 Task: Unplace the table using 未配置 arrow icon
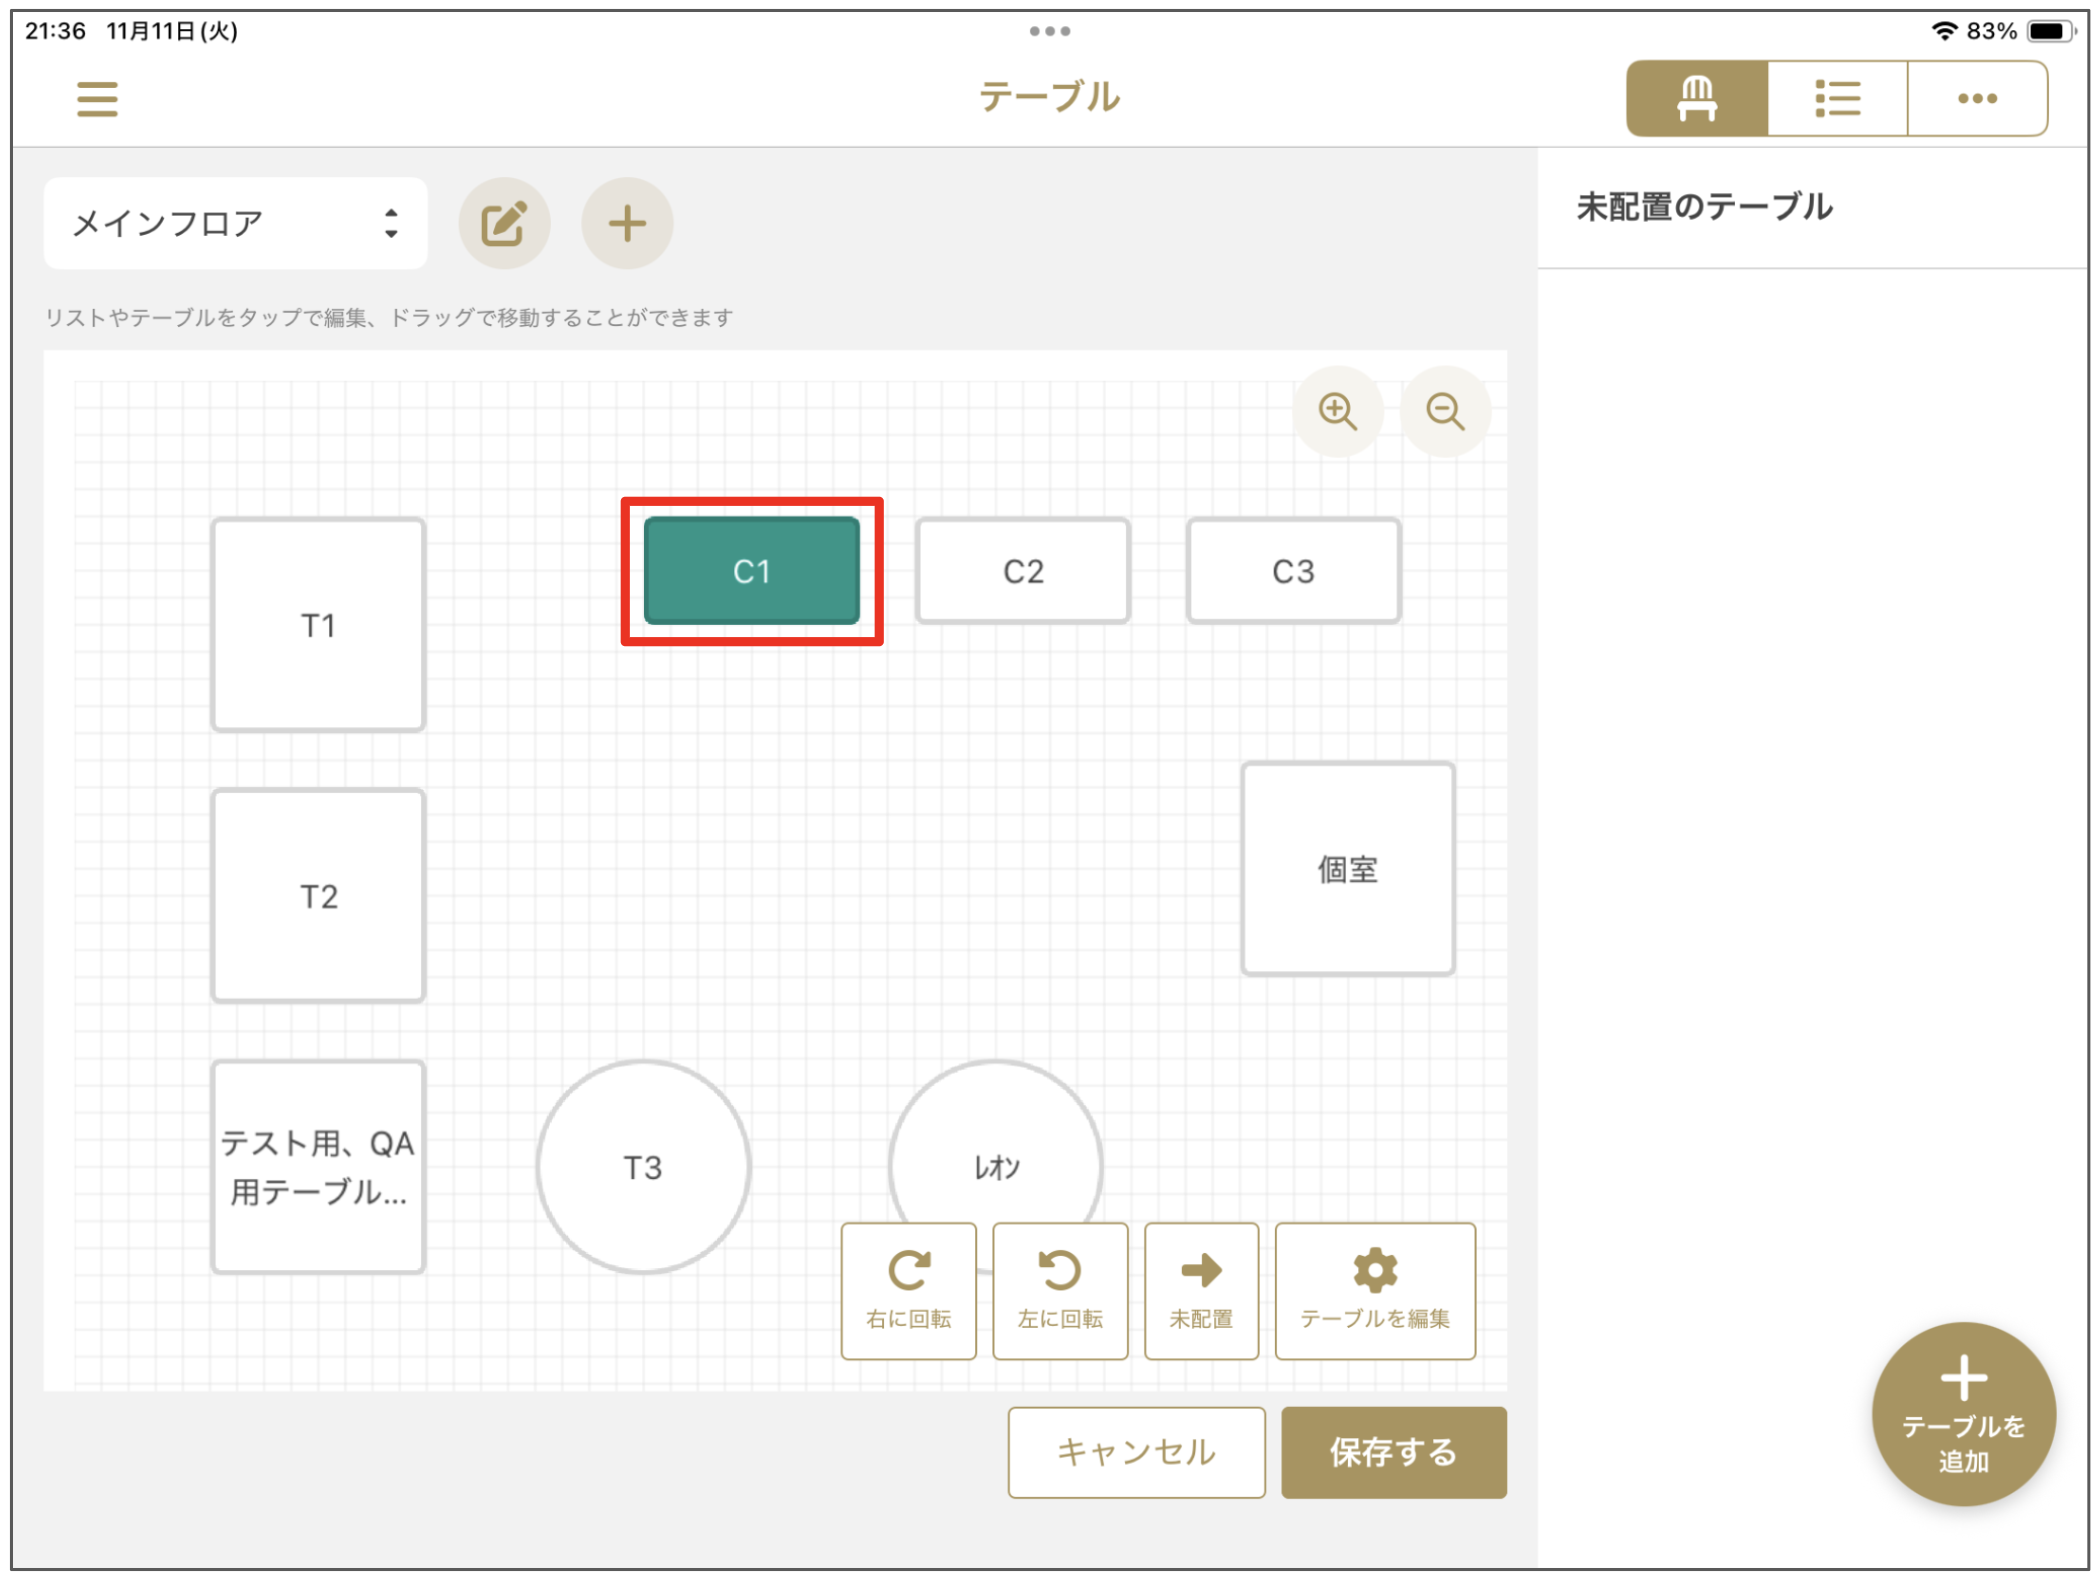[x=1201, y=1290]
